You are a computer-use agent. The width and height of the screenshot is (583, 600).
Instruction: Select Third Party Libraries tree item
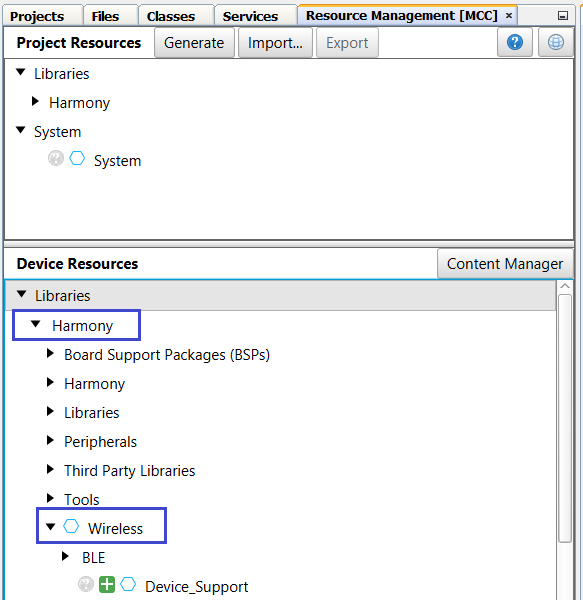pyautogui.click(x=130, y=471)
